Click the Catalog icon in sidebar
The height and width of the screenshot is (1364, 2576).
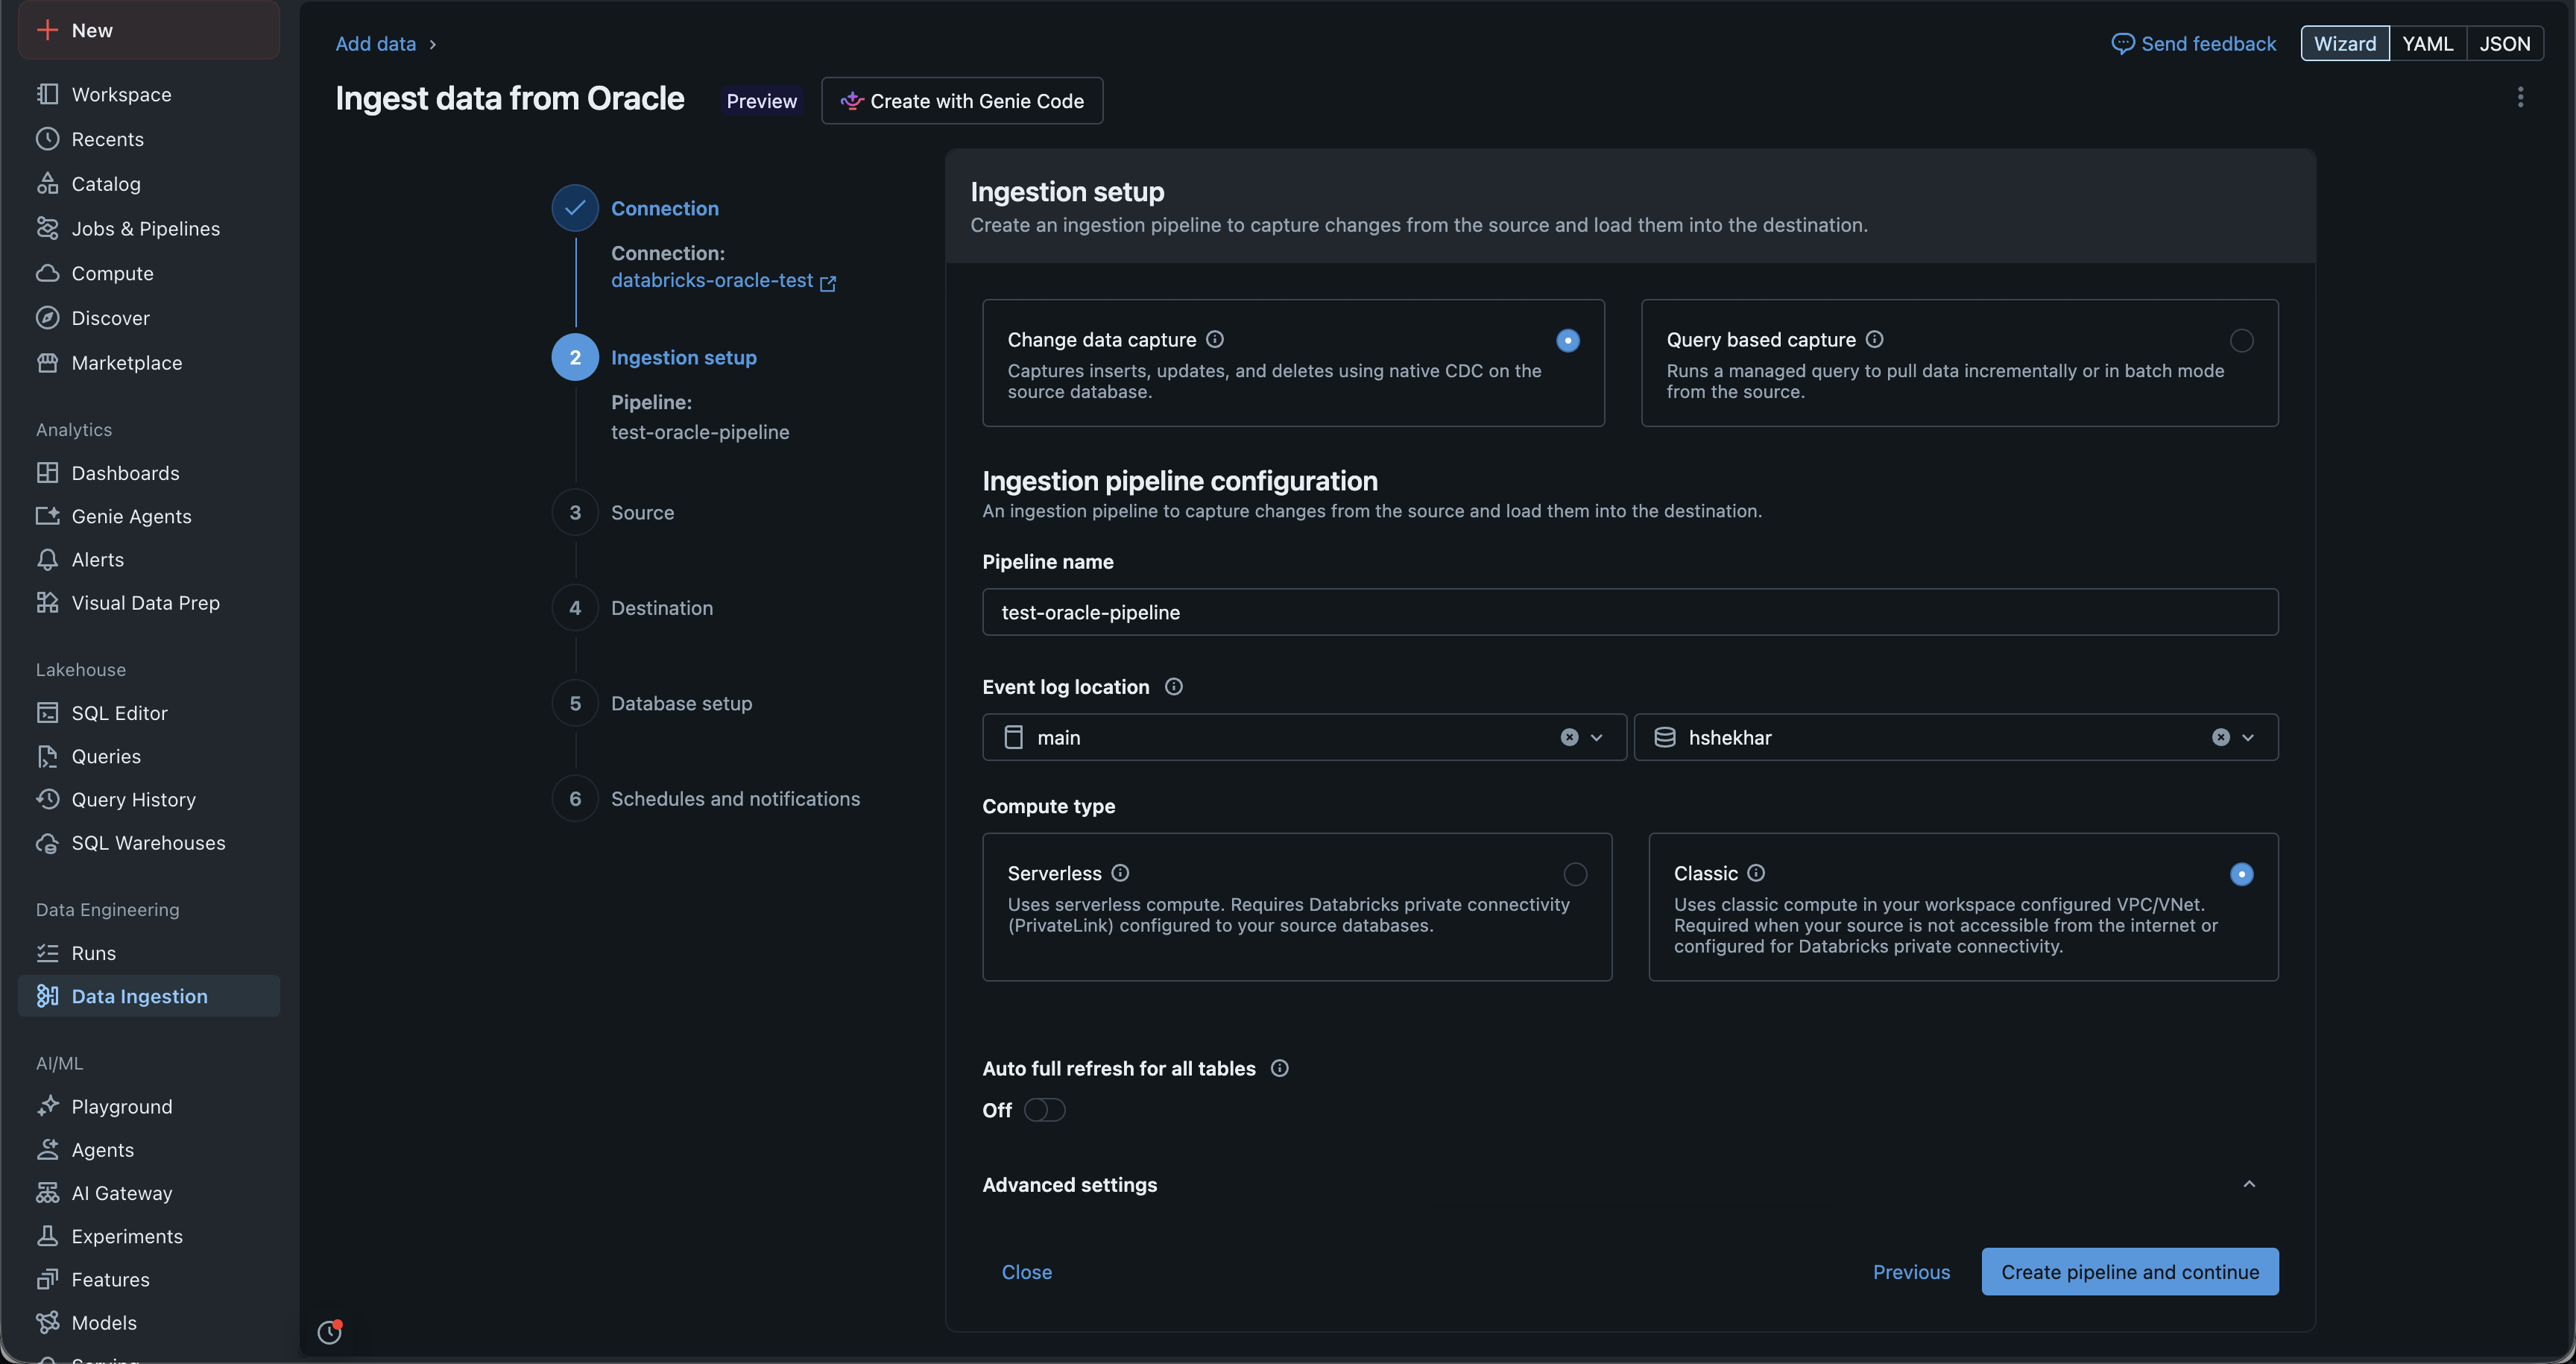pos(47,183)
